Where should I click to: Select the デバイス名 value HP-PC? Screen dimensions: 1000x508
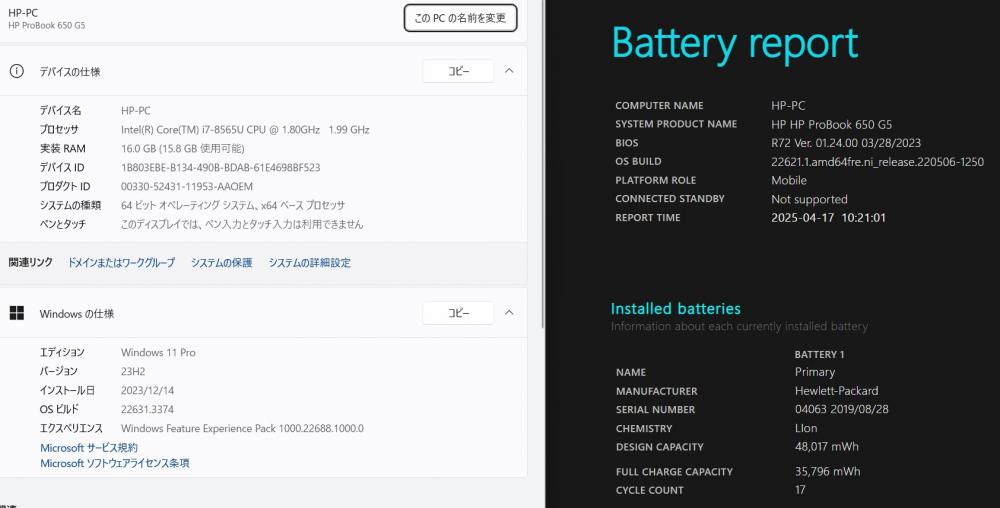136,110
